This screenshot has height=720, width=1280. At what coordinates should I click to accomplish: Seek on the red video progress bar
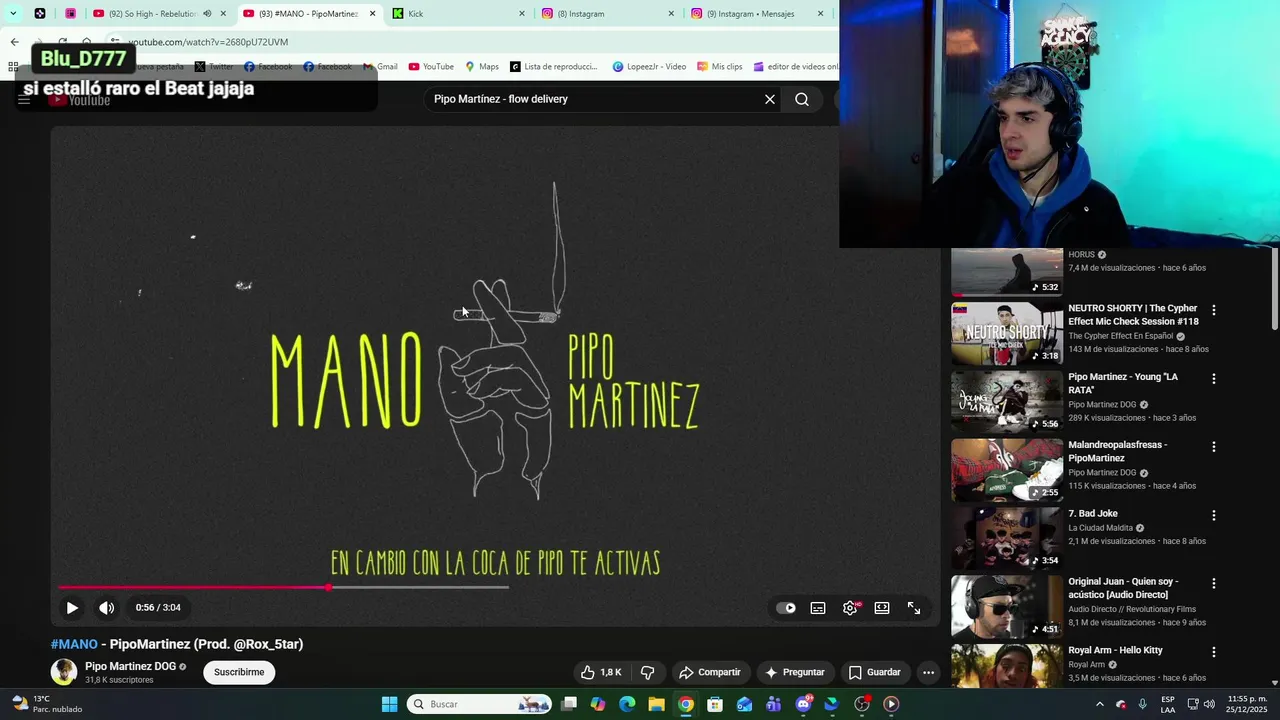click(194, 587)
